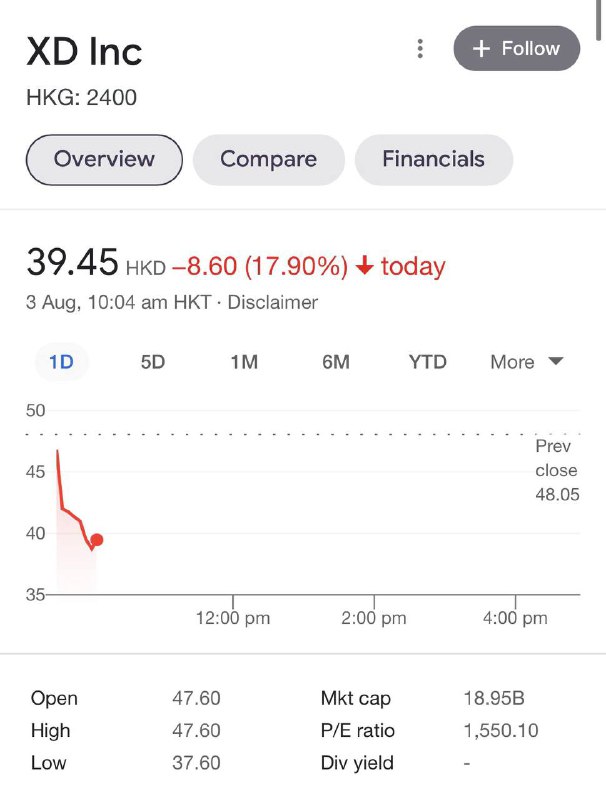Open the Financials tab

(433, 159)
